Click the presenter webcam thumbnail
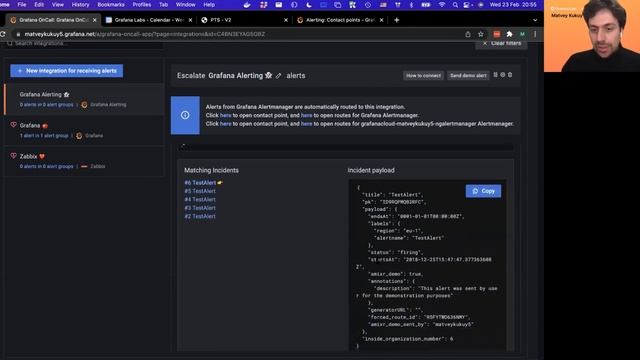The height and width of the screenshot is (360, 640). [x=592, y=36]
